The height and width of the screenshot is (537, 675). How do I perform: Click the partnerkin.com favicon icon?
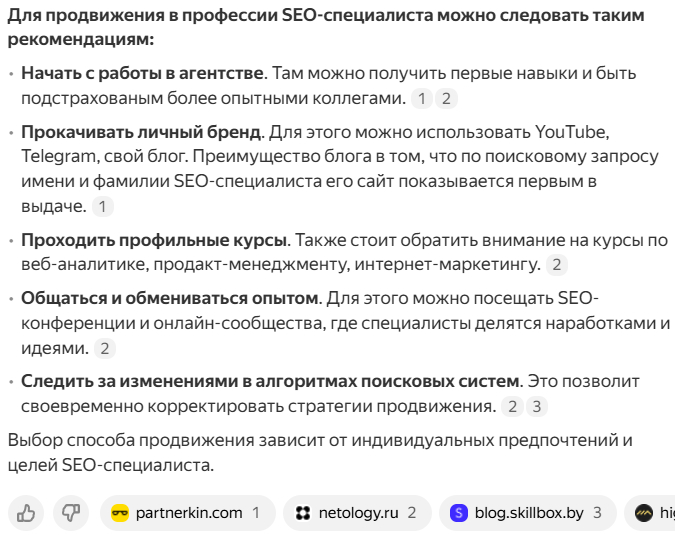[x=120, y=513]
